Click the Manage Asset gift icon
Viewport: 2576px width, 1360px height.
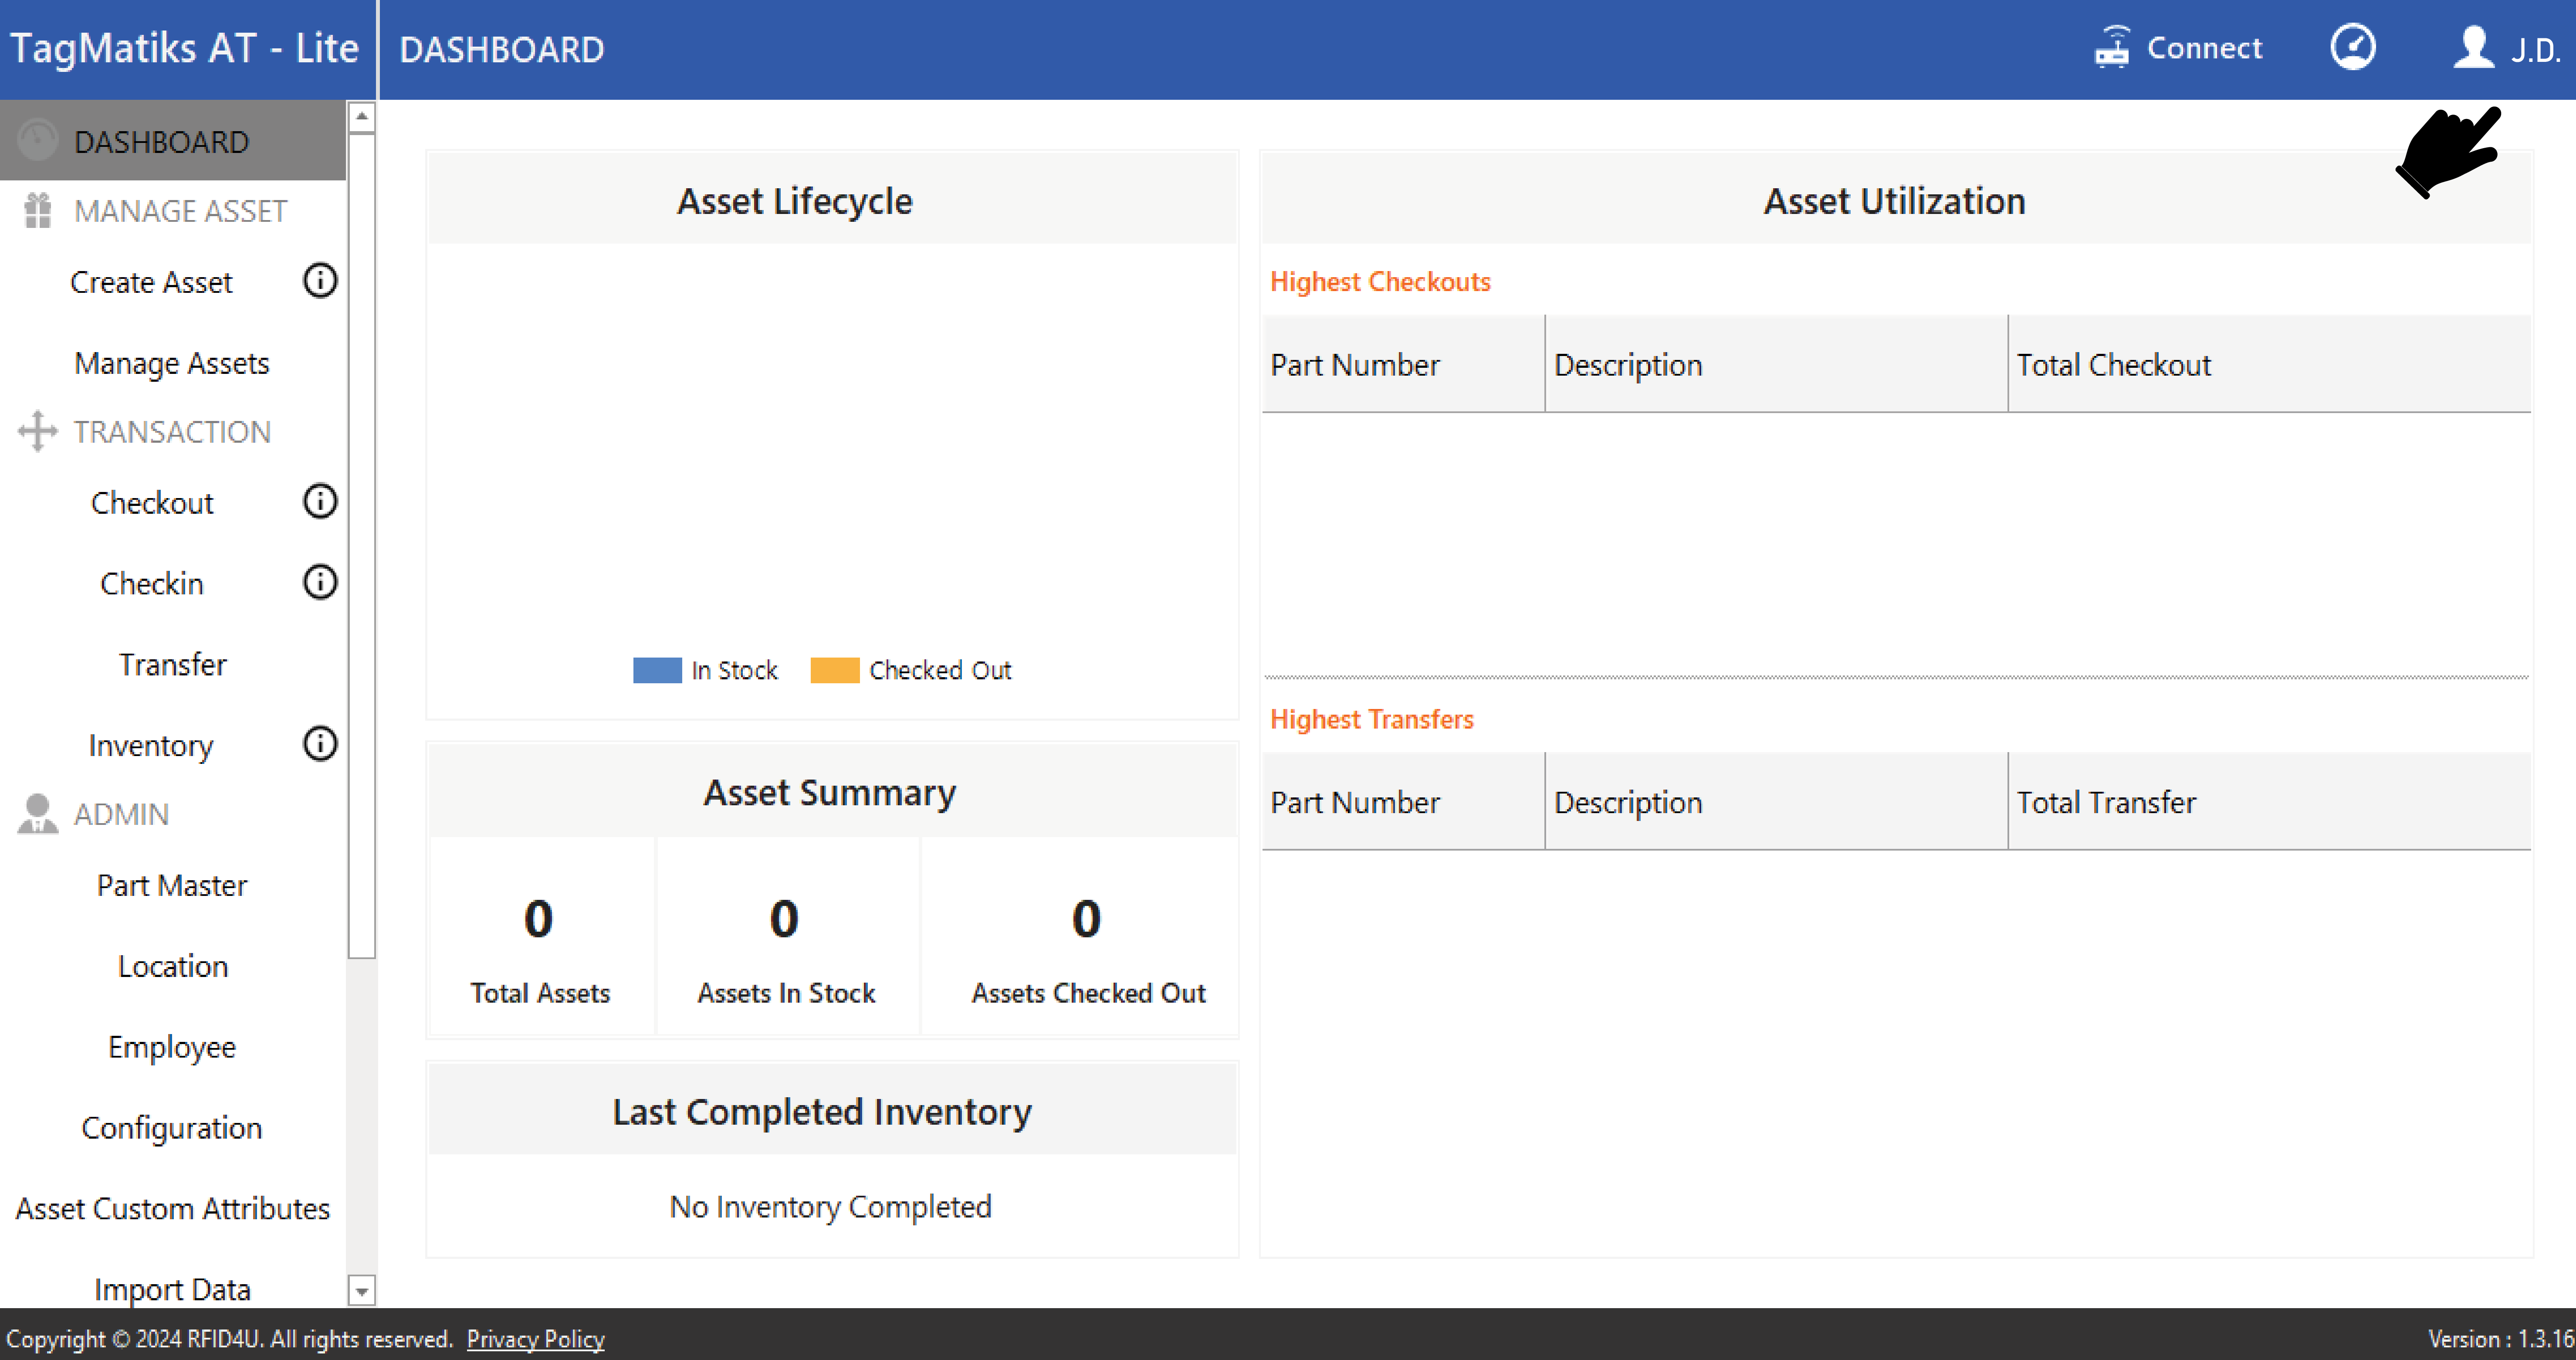pyautogui.click(x=38, y=211)
